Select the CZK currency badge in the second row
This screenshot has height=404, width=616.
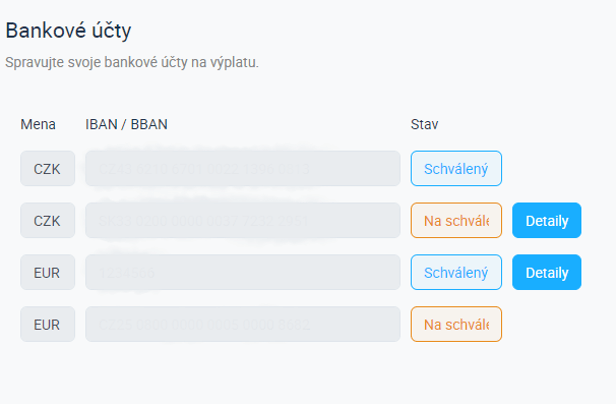click(47, 220)
